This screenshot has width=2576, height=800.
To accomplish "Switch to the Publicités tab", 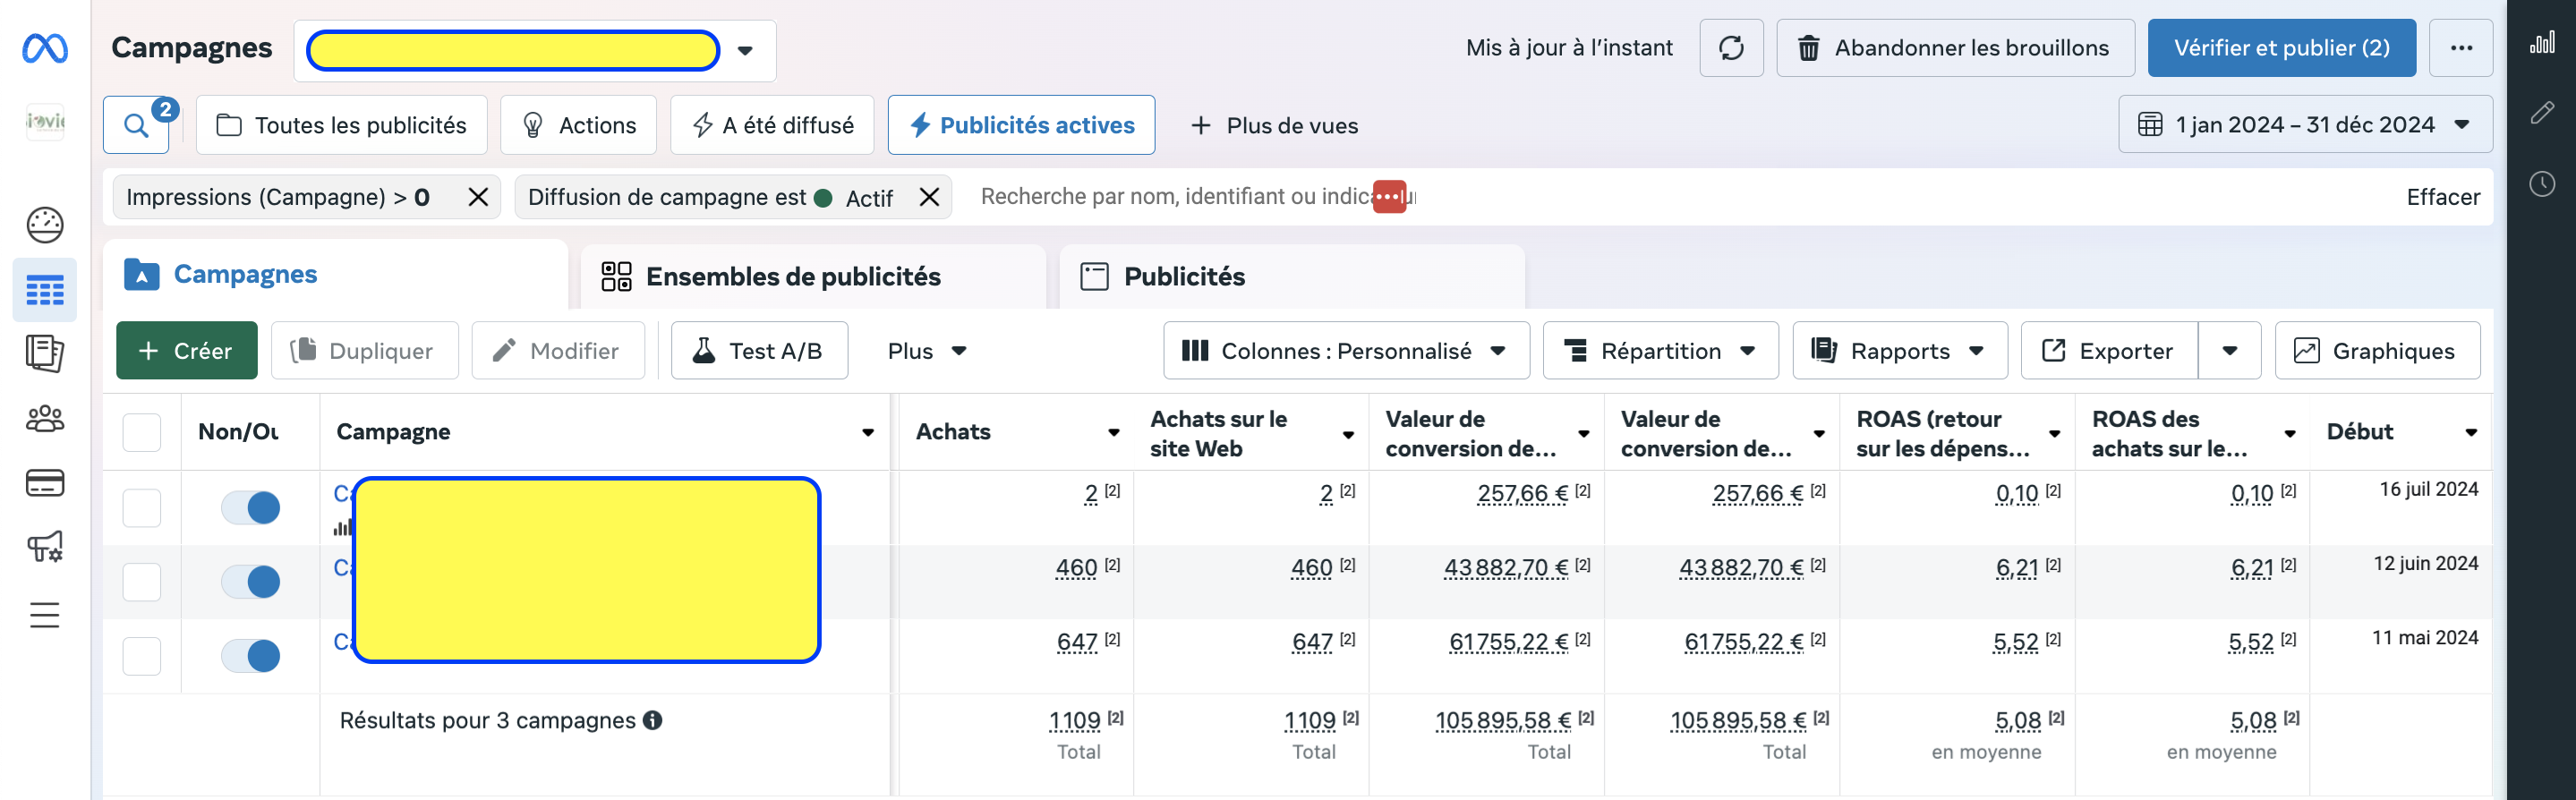I will [1183, 276].
